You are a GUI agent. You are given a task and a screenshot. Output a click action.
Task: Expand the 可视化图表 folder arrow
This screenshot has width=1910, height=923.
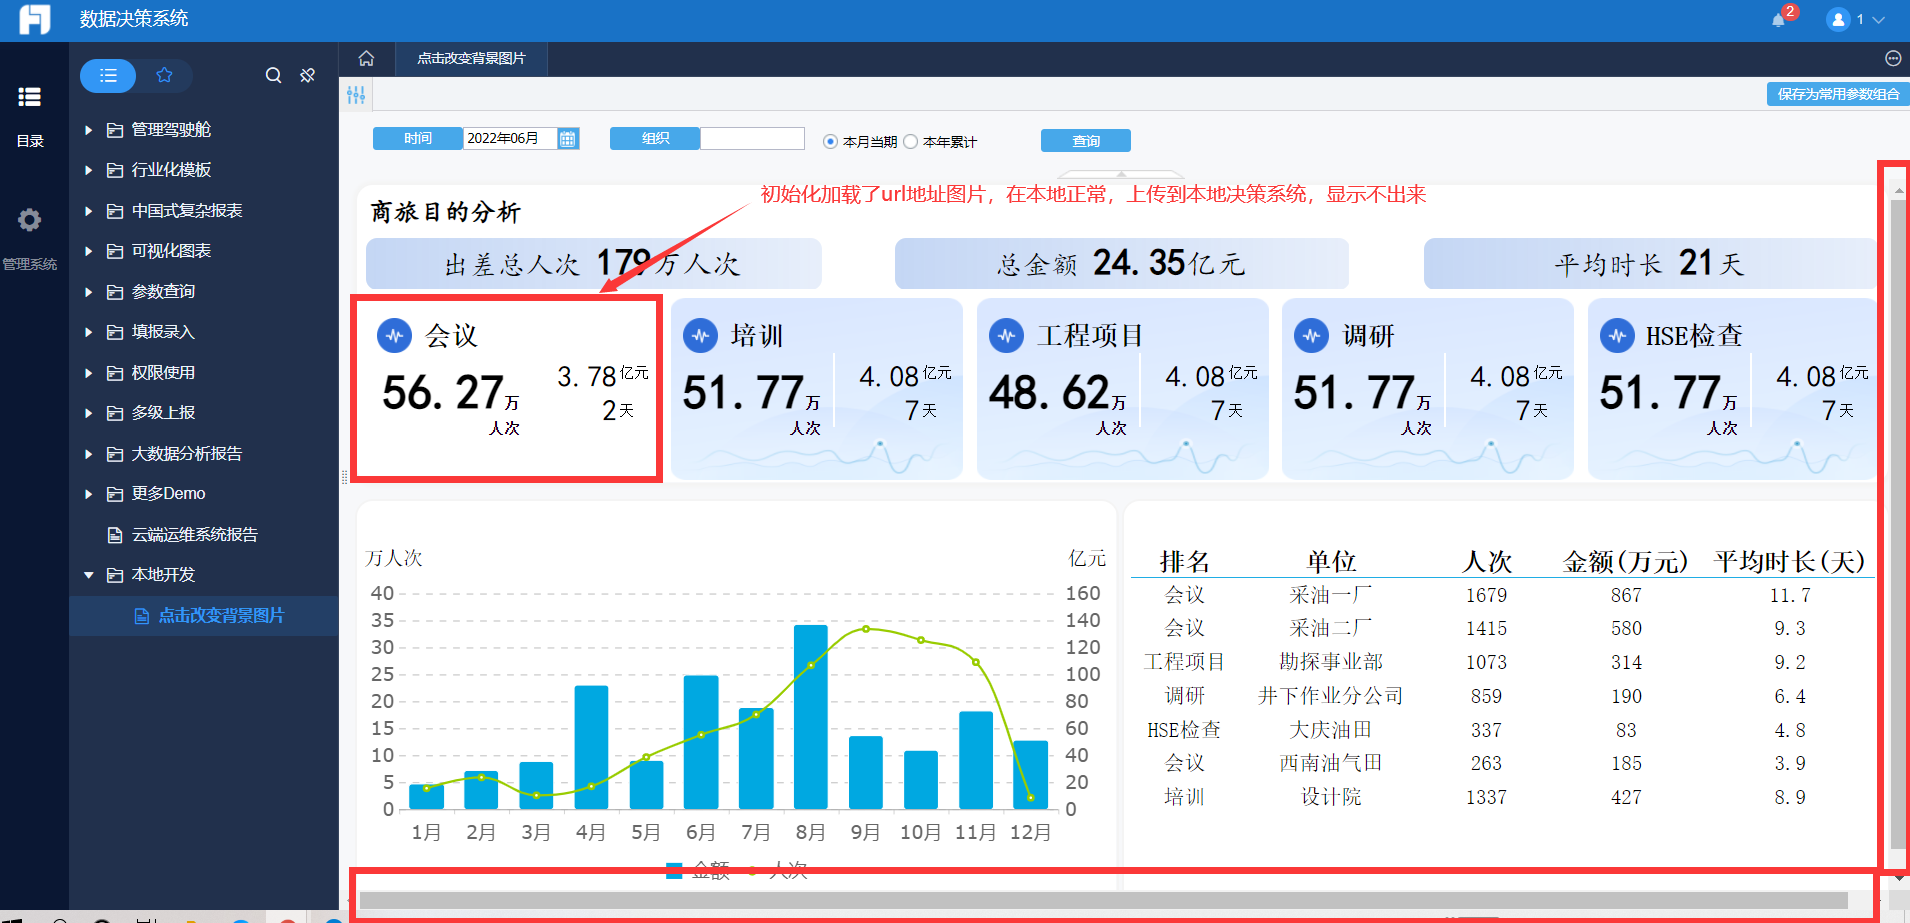click(x=88, y=251)
